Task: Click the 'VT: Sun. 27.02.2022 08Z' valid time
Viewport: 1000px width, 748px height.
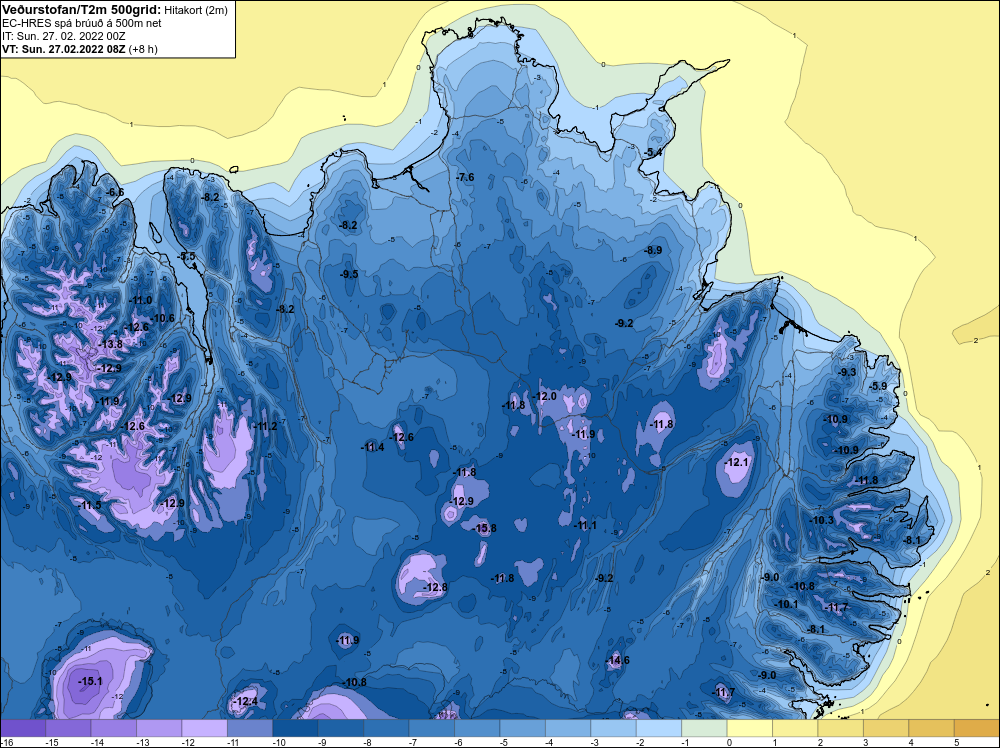Action: (64, 49)
